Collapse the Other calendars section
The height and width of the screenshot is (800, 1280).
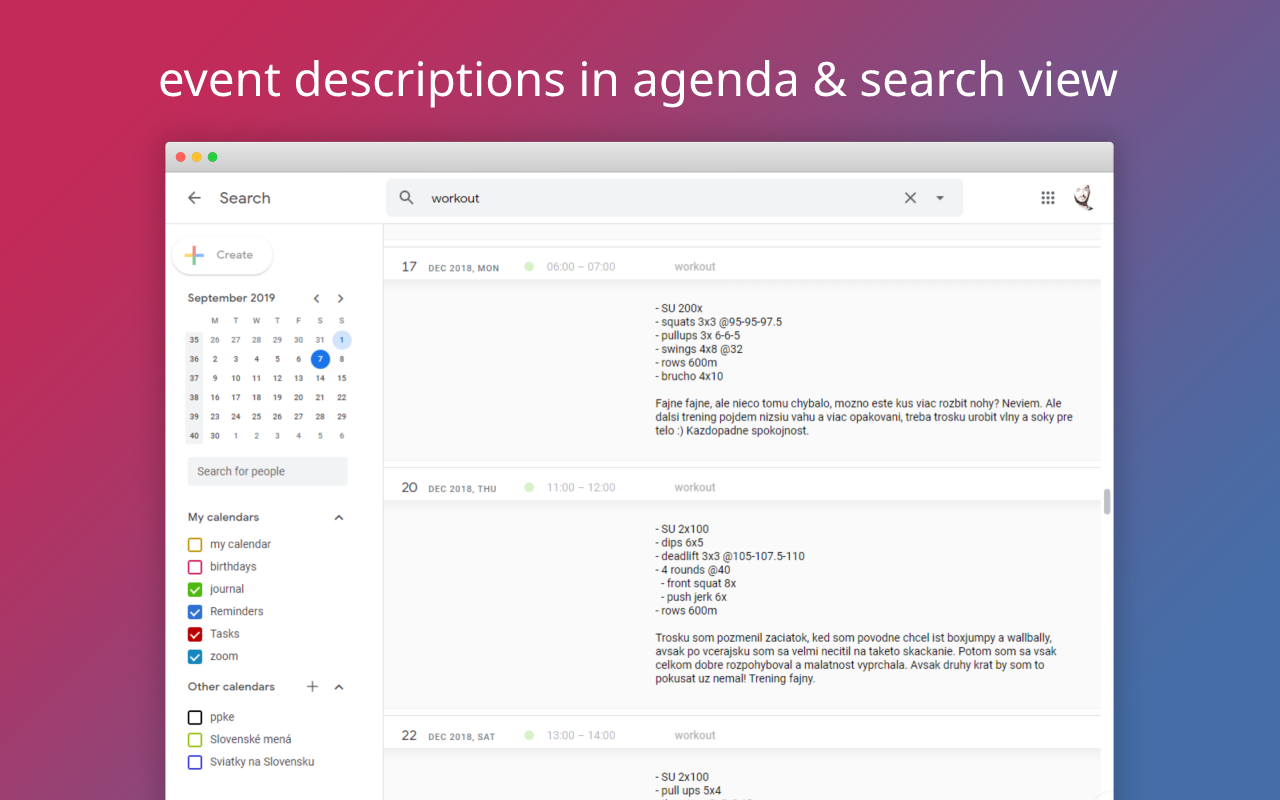339,687
